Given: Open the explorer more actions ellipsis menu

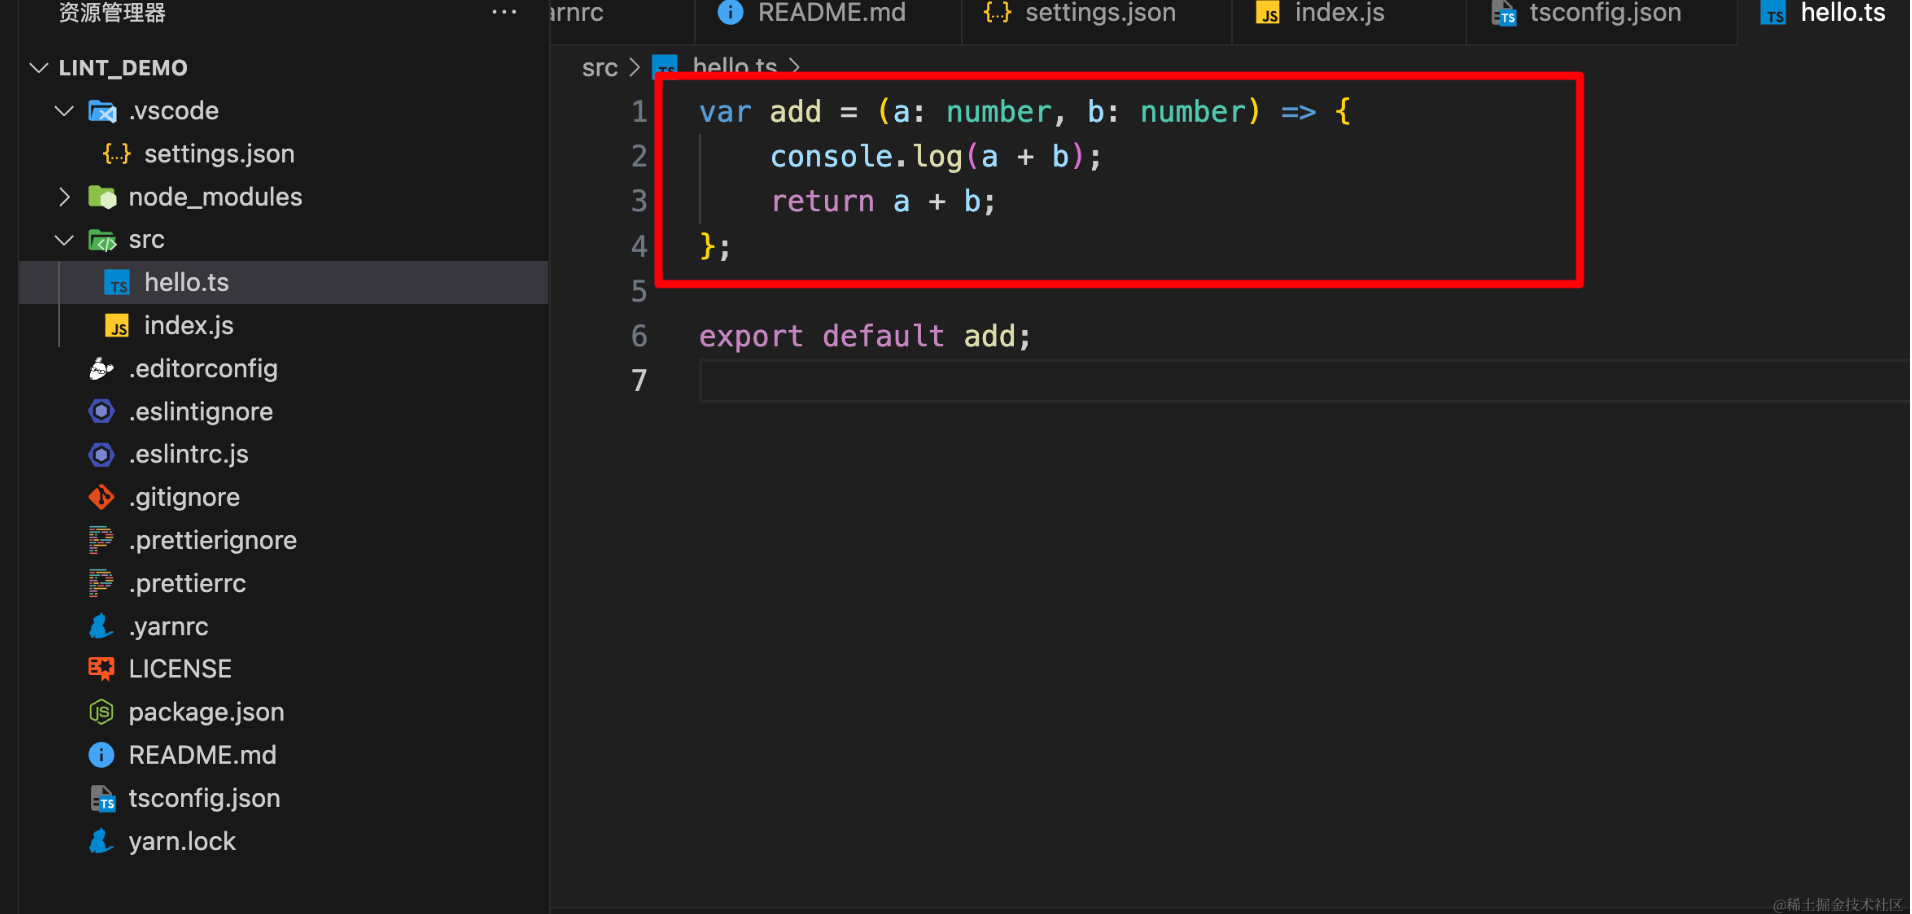Looking at the screenshot, I should click(x=504, y=13).
